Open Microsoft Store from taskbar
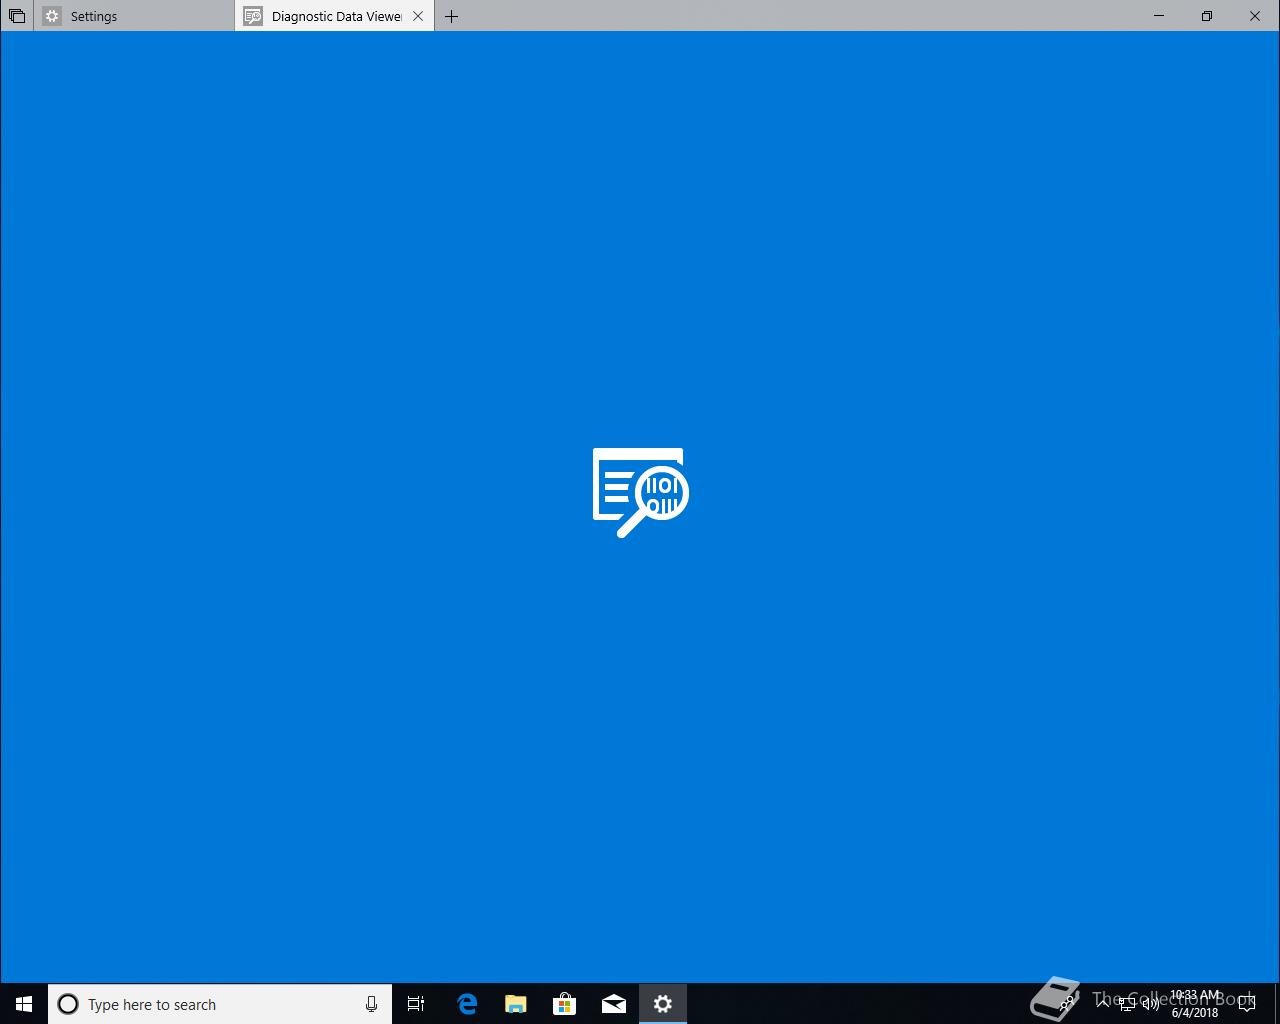 click(565, 1004)
